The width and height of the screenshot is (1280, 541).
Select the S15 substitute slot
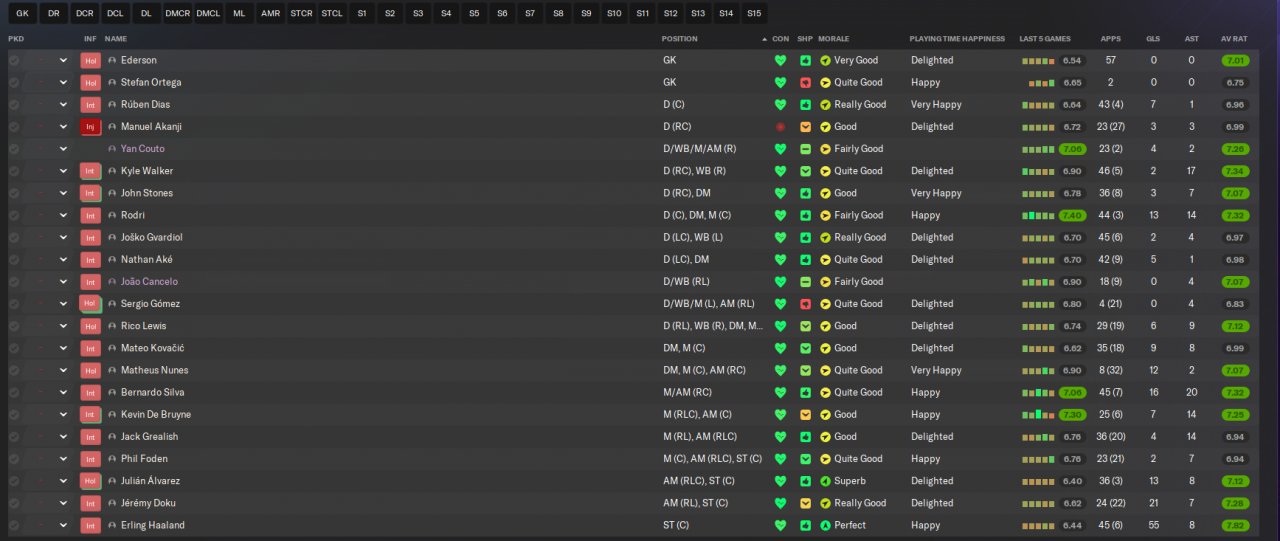pos(754,14)
